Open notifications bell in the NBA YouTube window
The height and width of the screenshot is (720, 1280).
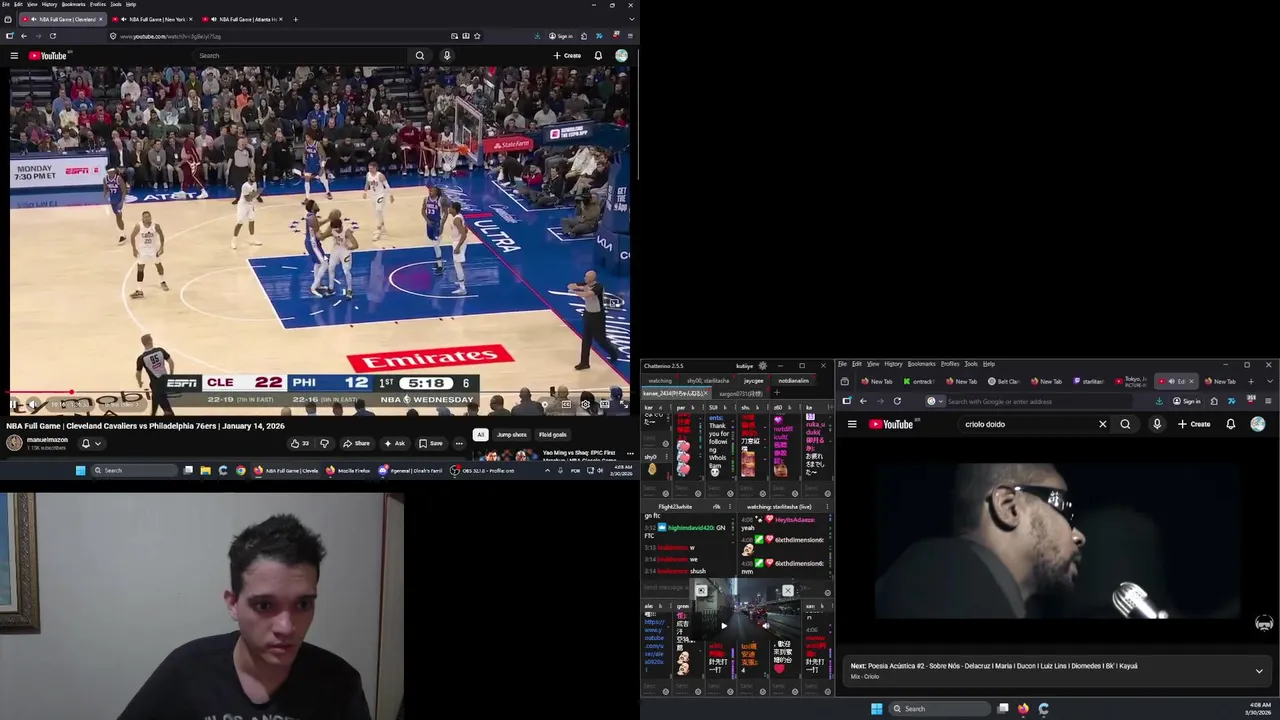point(598,56)
